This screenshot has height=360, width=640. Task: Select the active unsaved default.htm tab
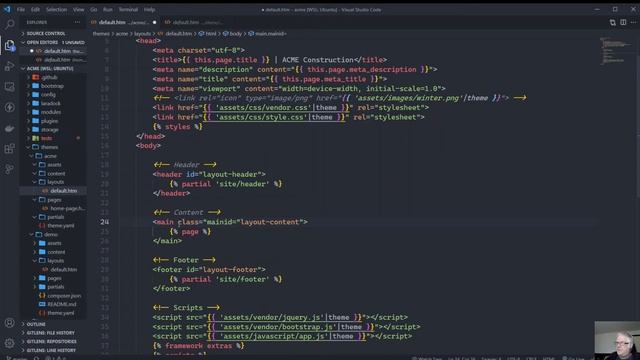pyautogui.click(x=124, y=22)
